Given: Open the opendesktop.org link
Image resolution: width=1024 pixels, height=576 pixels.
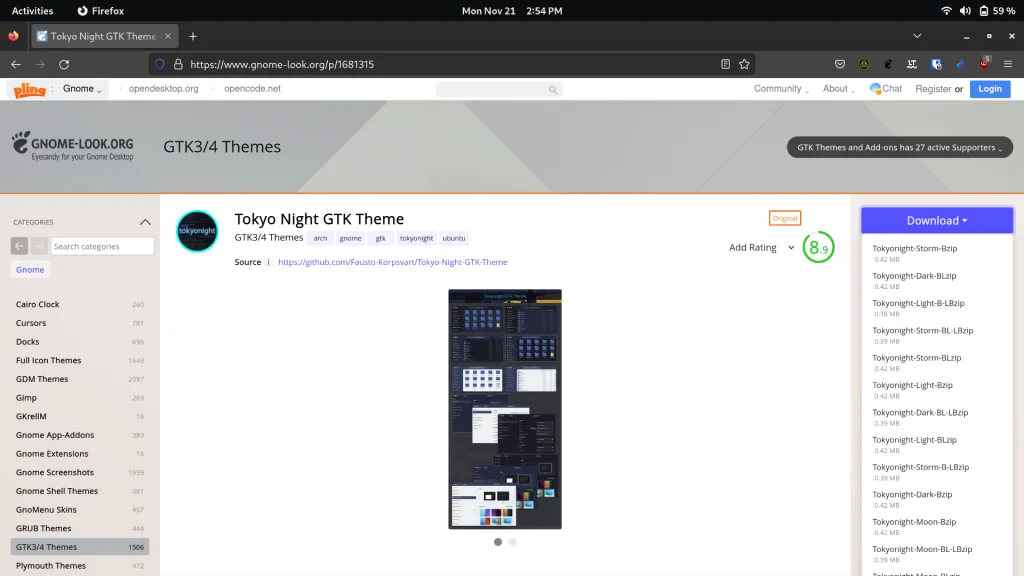Looking at the screenshot, I should click(x=163, y=89).
